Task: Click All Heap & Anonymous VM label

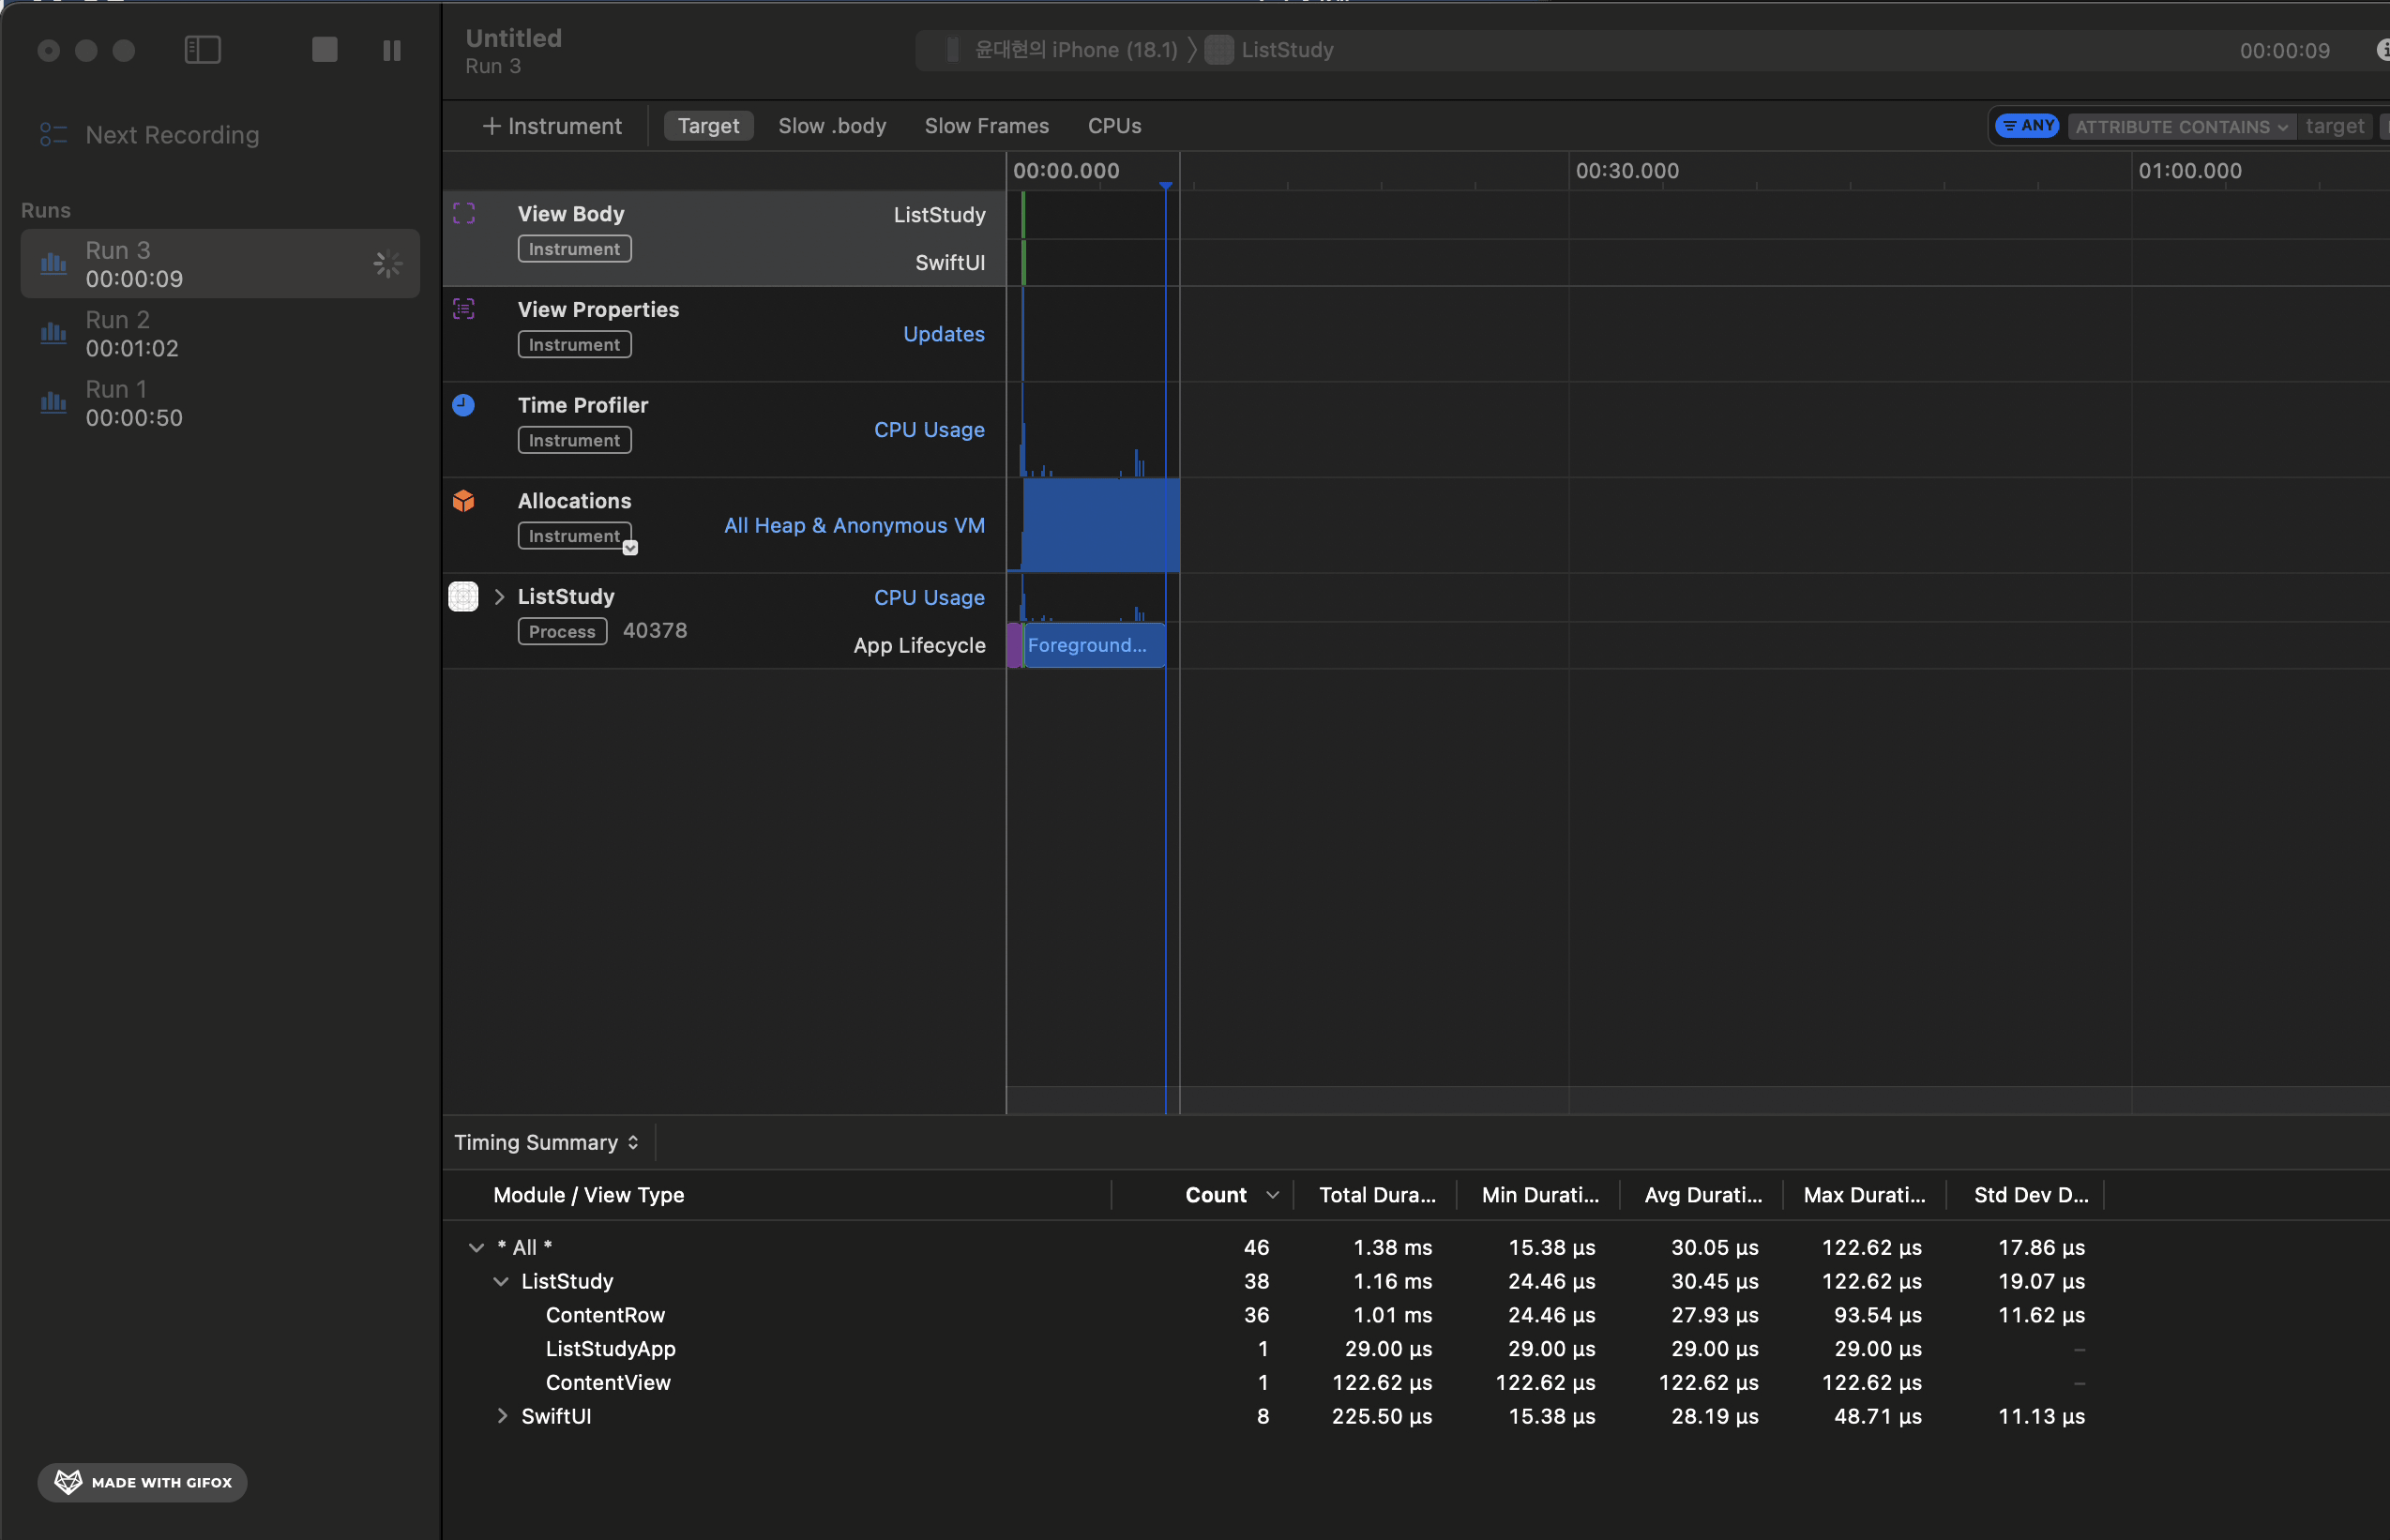Action: 854,525
